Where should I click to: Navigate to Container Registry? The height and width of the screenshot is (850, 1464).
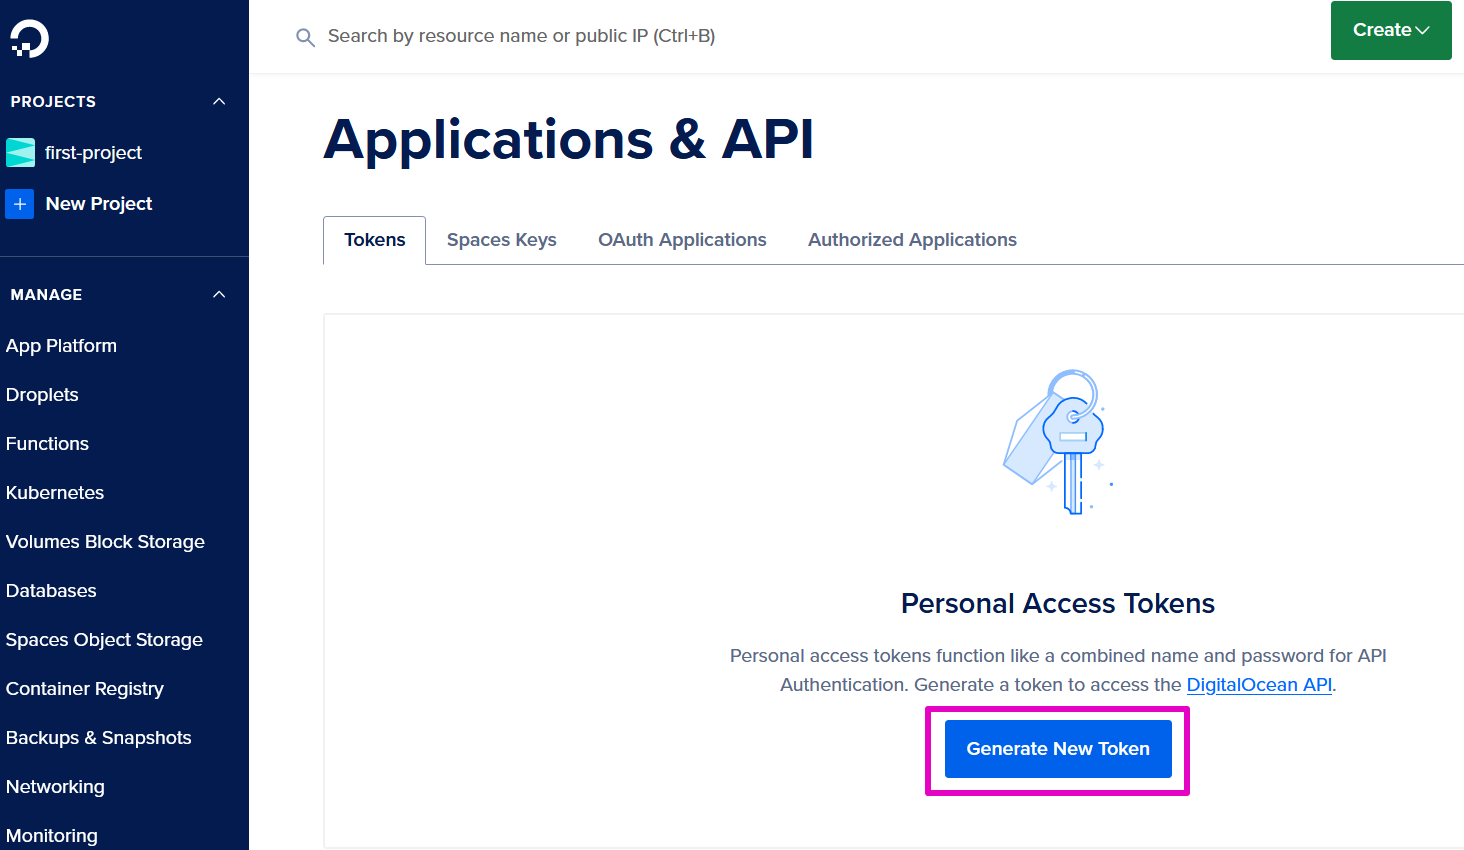tap(85, 689)
